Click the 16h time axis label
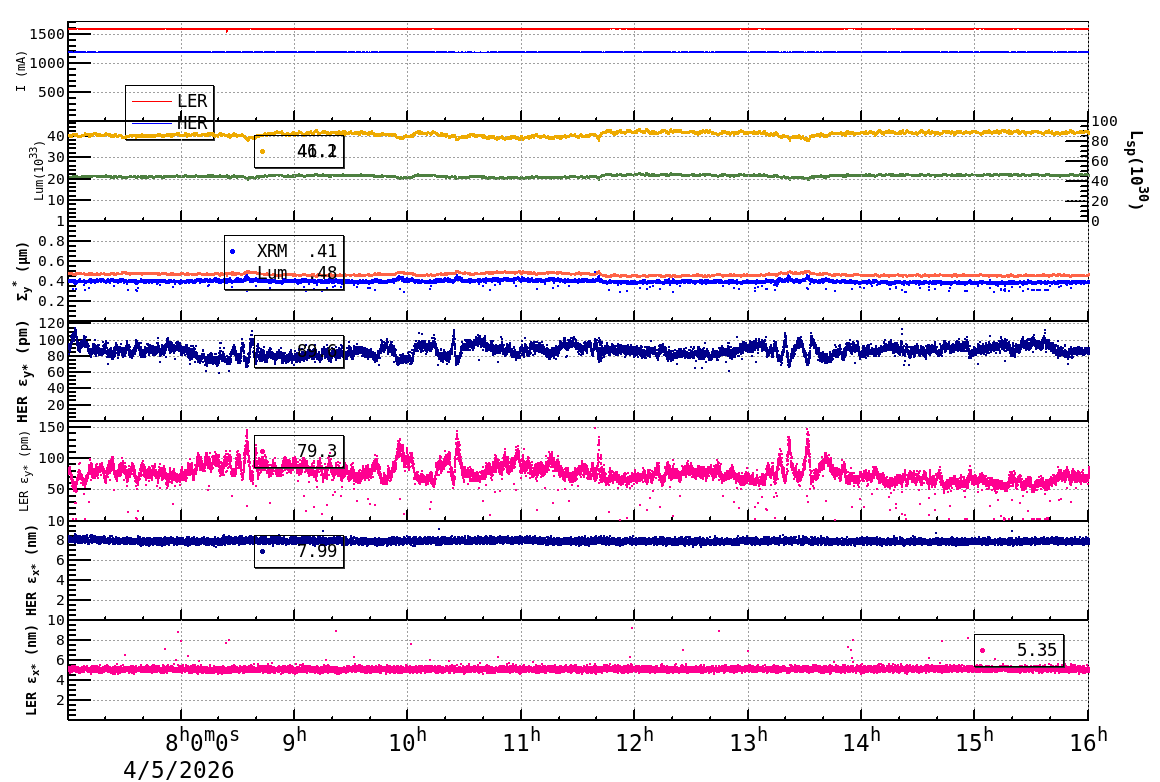The height and width of the screenshot is (782, 1160). (1088, 739)
